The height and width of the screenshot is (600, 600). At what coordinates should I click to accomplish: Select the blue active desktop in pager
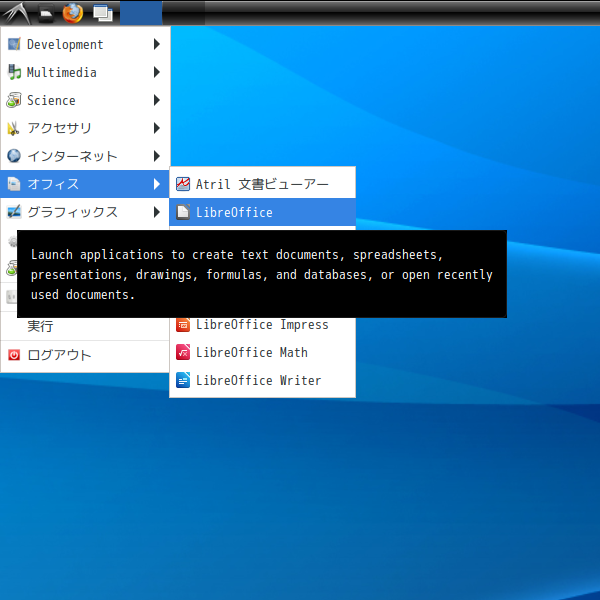[x=141, y=13]
